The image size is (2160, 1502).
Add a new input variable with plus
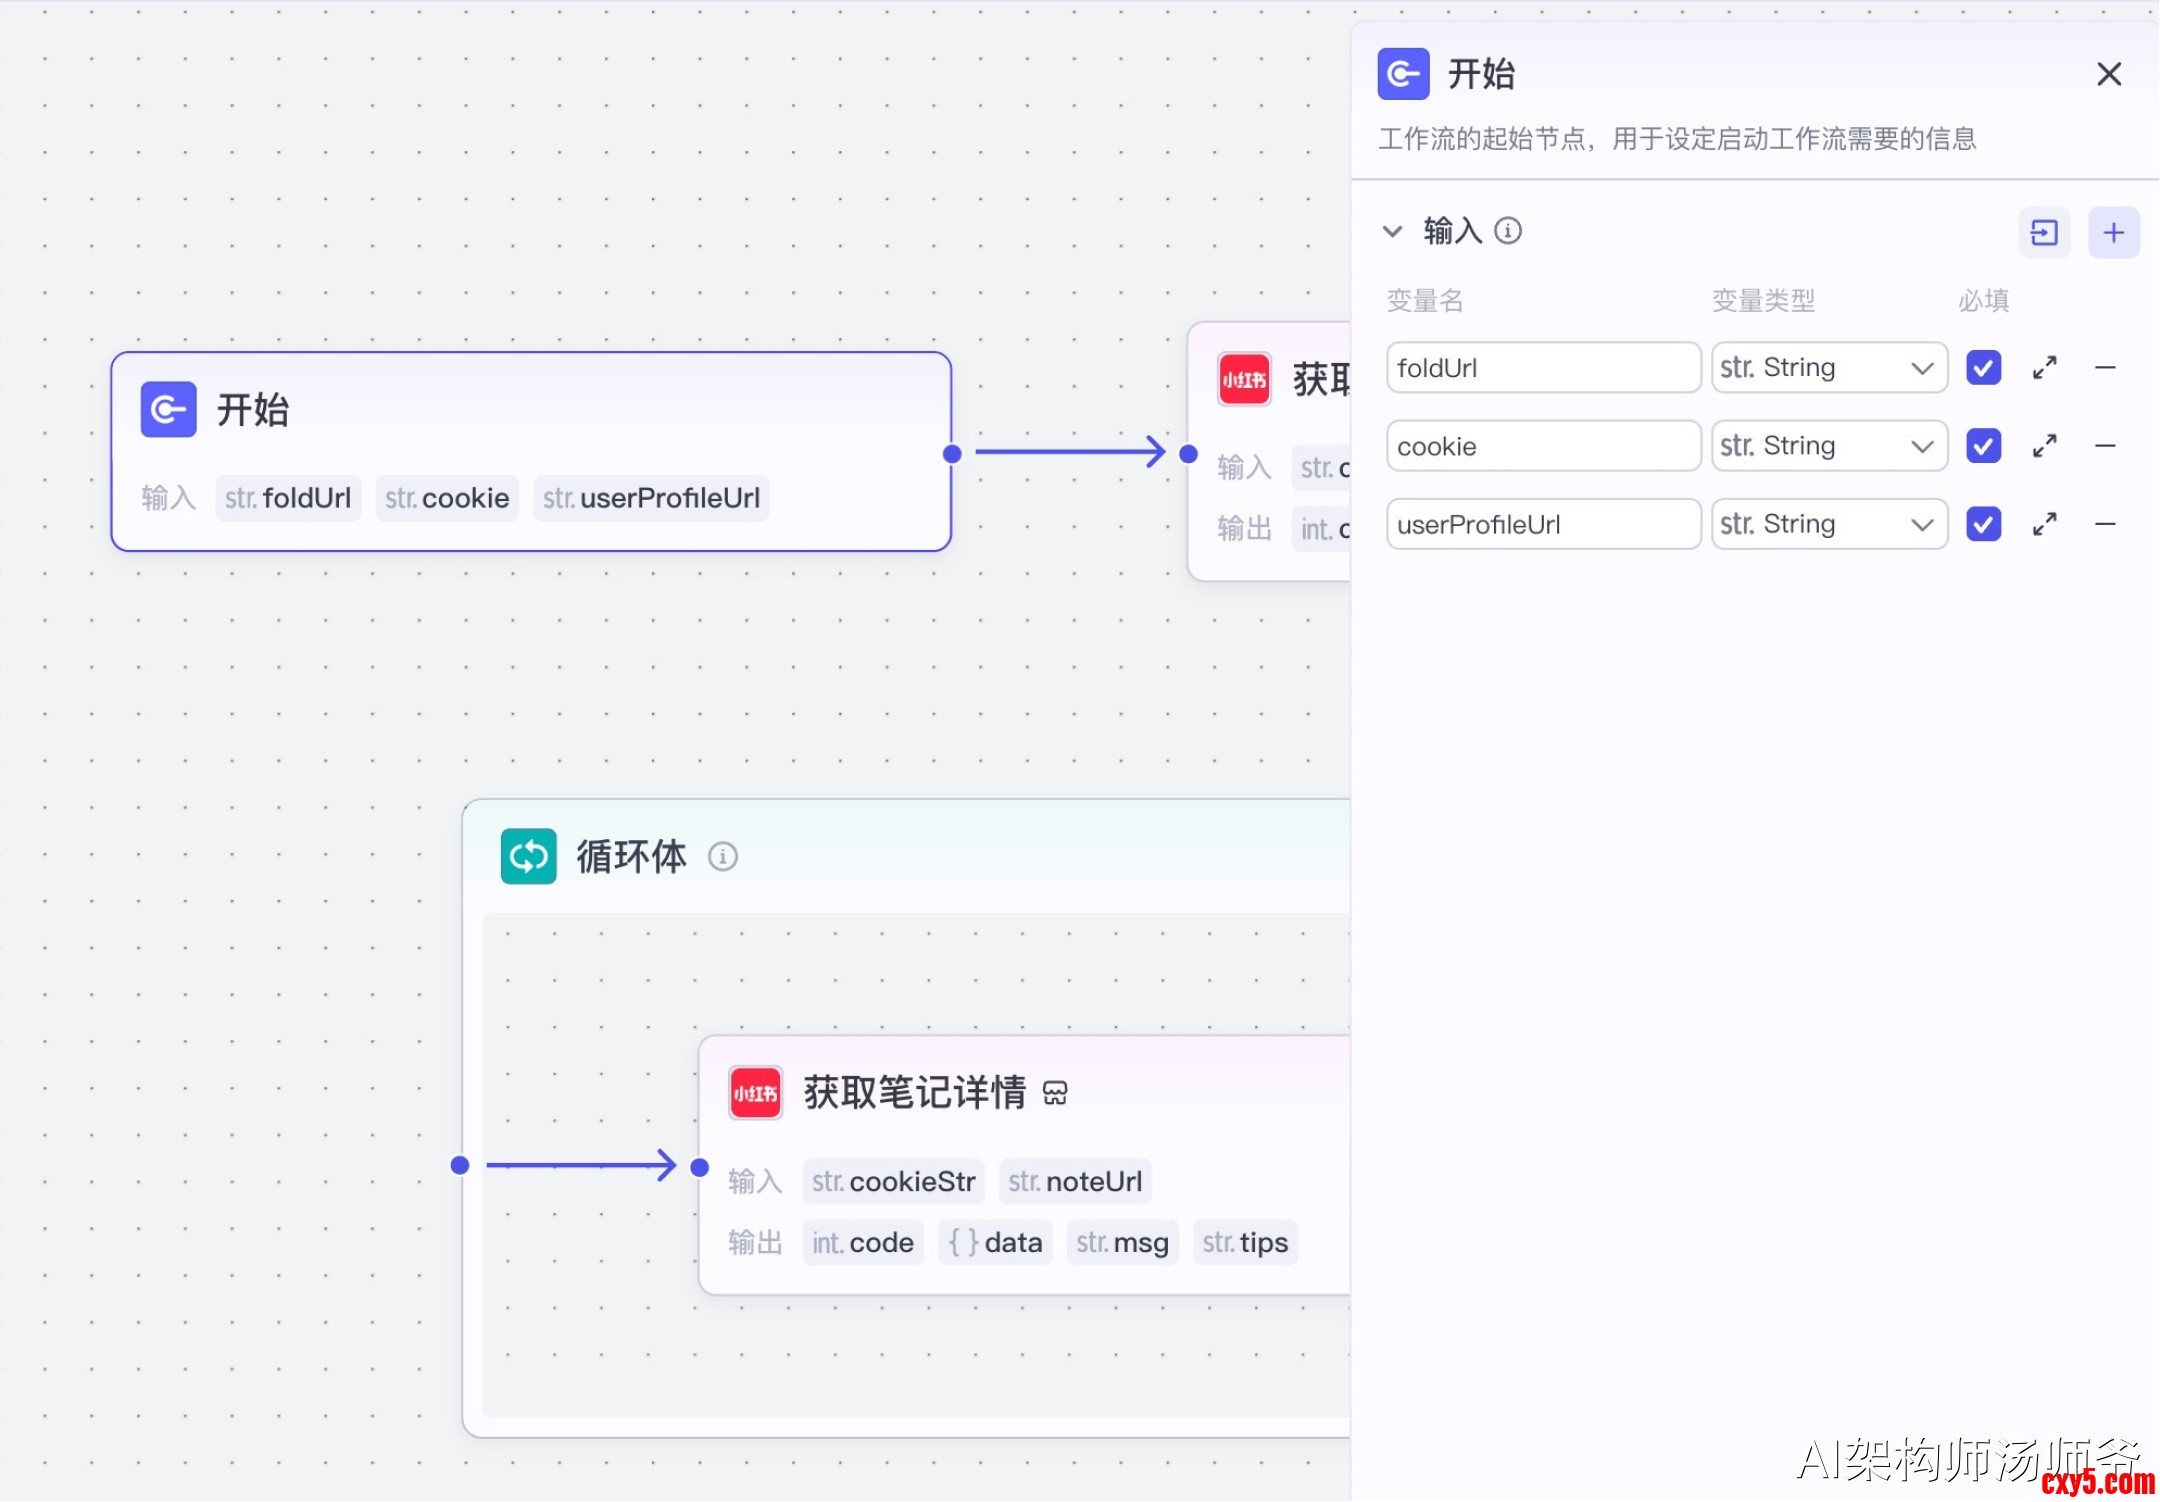pyautogui.click(x=2113, y=233)
